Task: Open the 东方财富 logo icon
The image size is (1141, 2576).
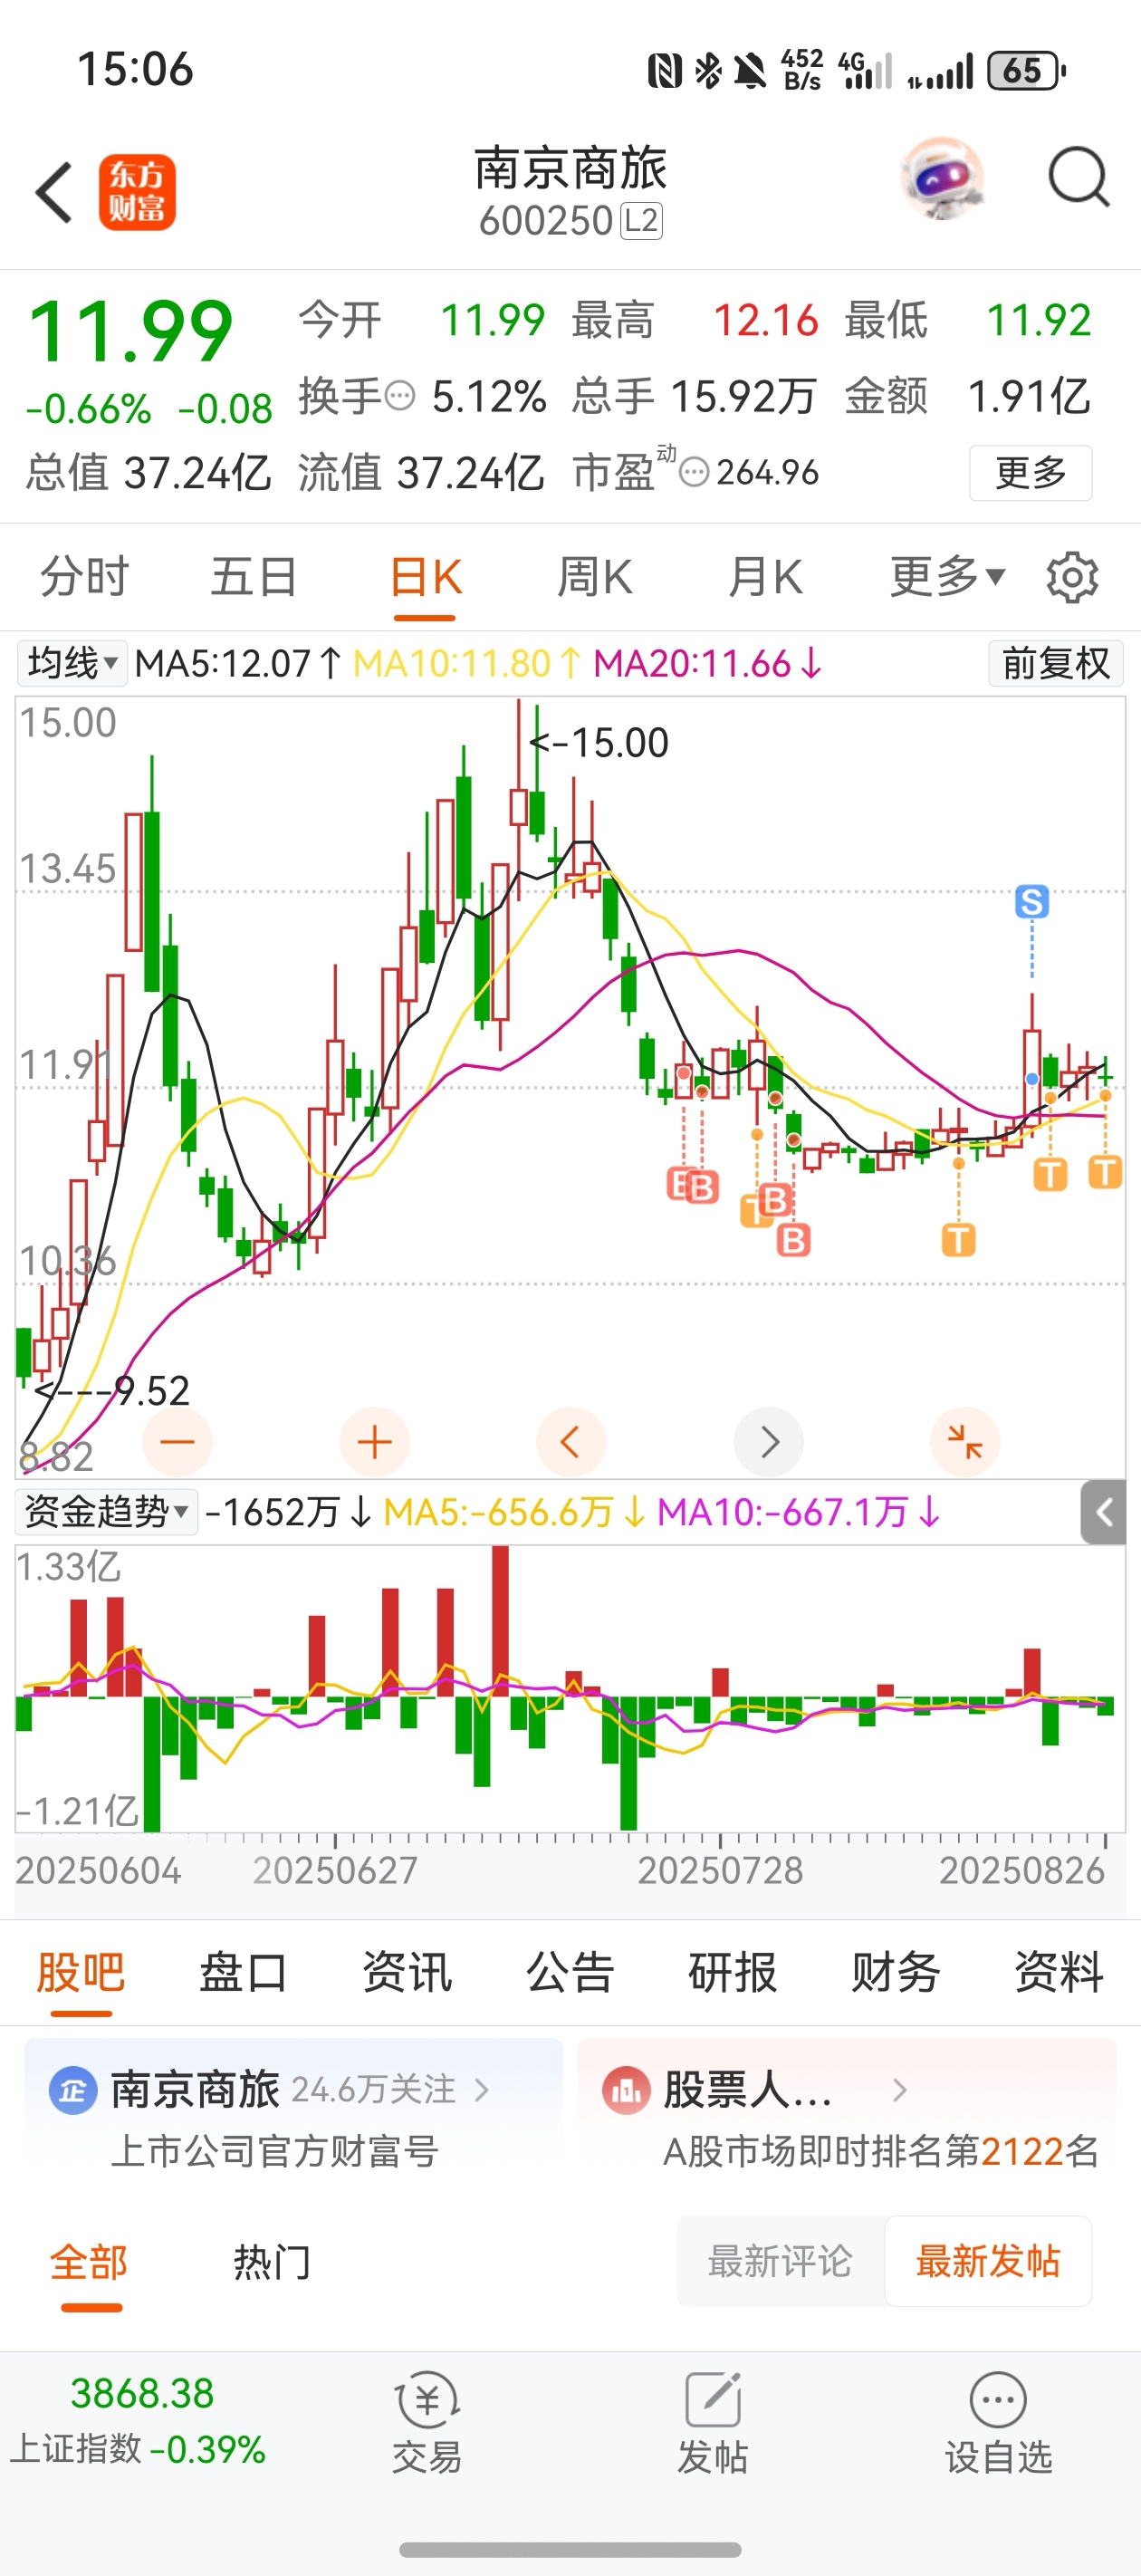Action: [137, 192]
